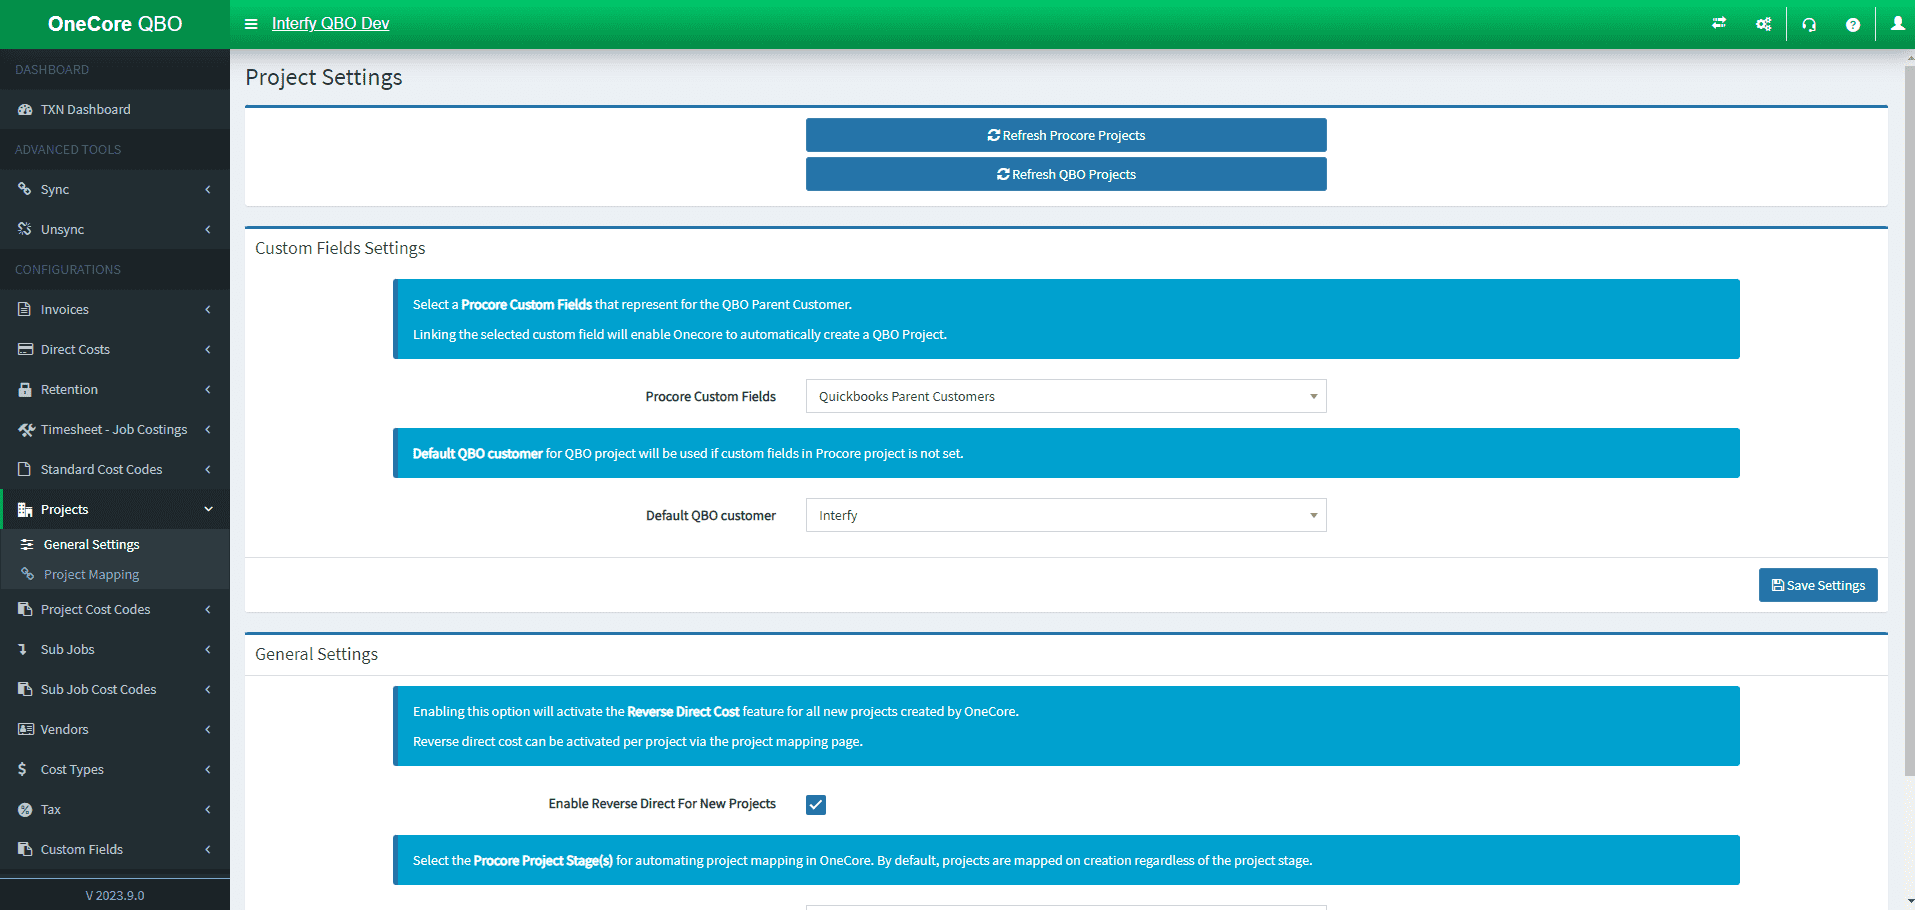Image resolution: width=1915 pixels, height=910 pixels.
Task: Click the Refresh Procore Projects button
Action: click(1066, 135)
